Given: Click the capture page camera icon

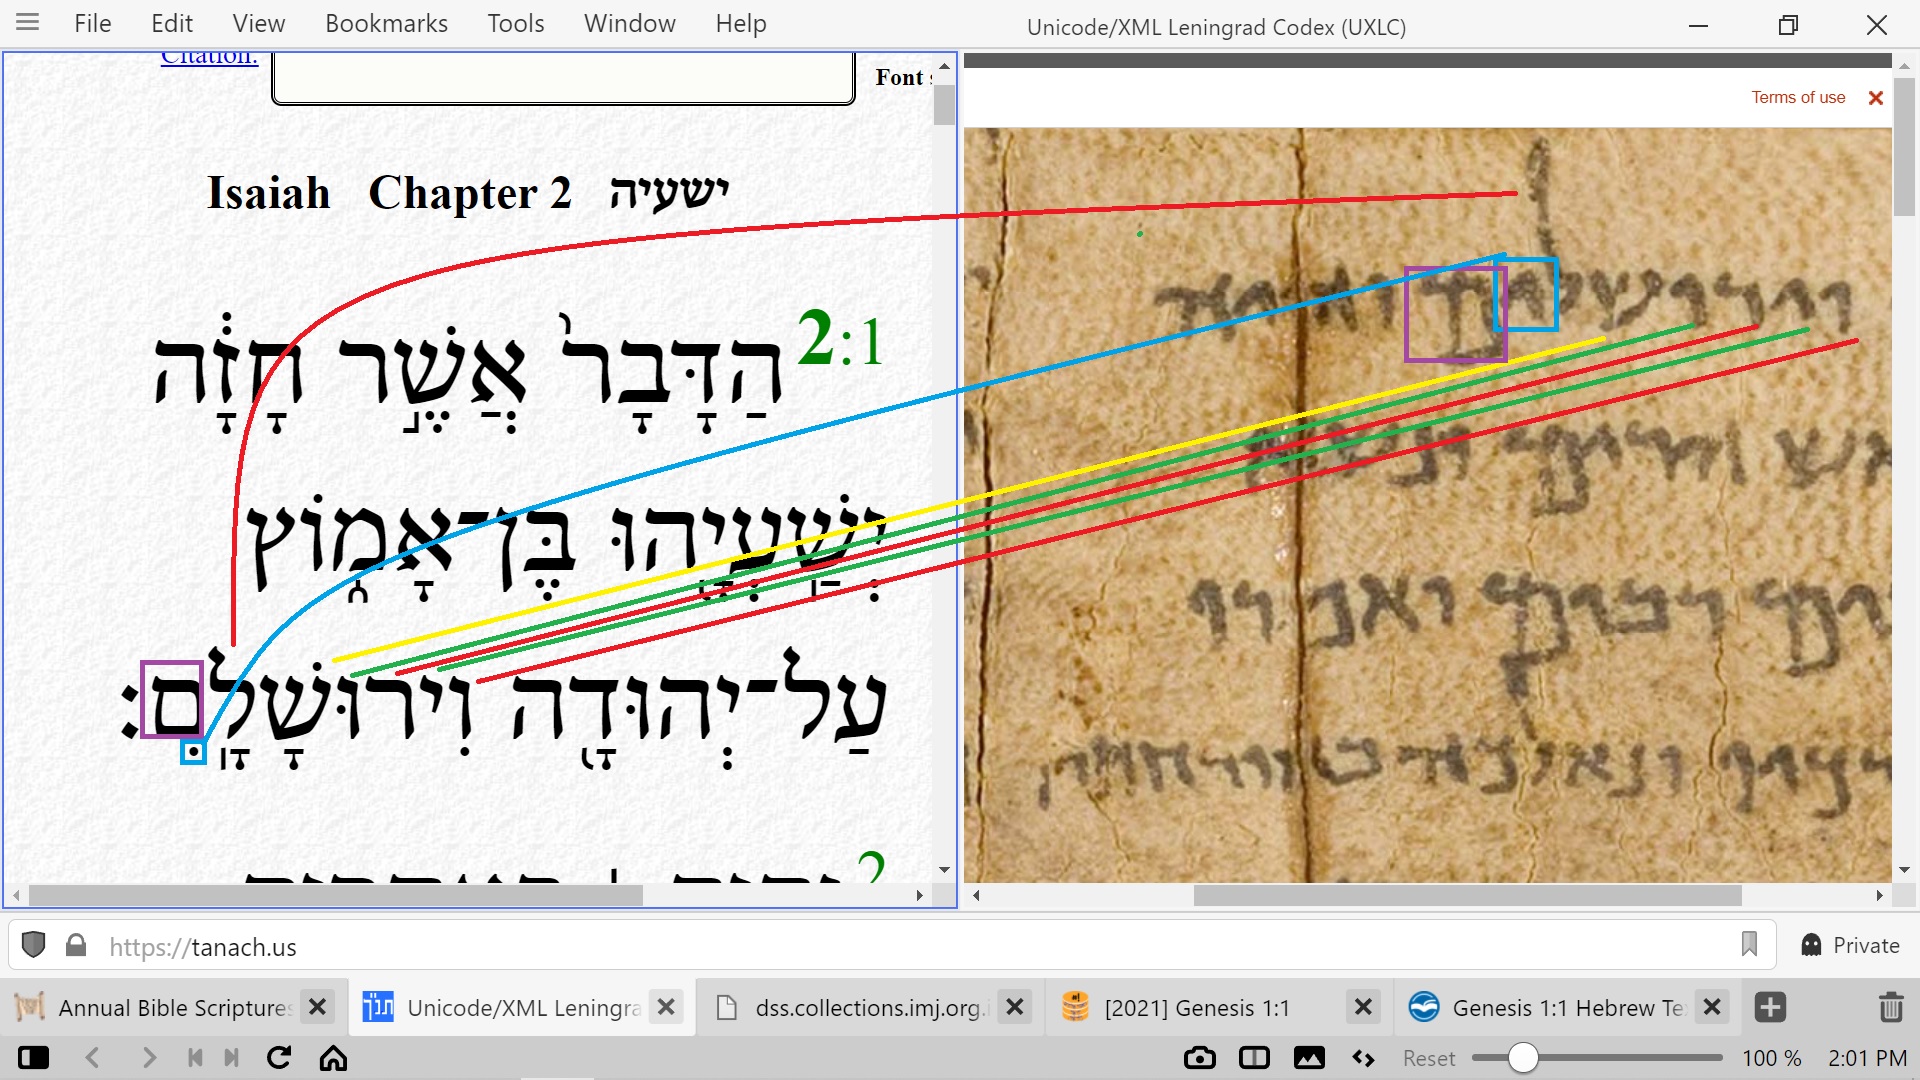Looking at the screenshot, I should pyautogui.click(x=1199, y=1058).
